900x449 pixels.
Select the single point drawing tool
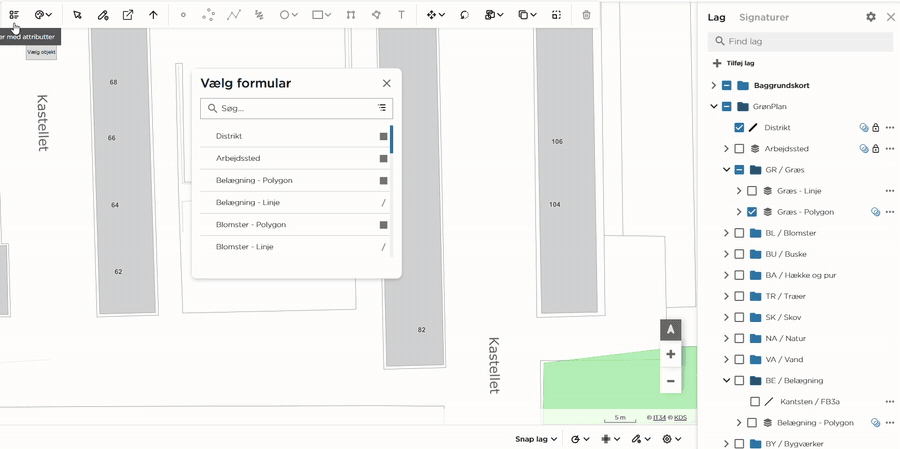coord(183,15)
